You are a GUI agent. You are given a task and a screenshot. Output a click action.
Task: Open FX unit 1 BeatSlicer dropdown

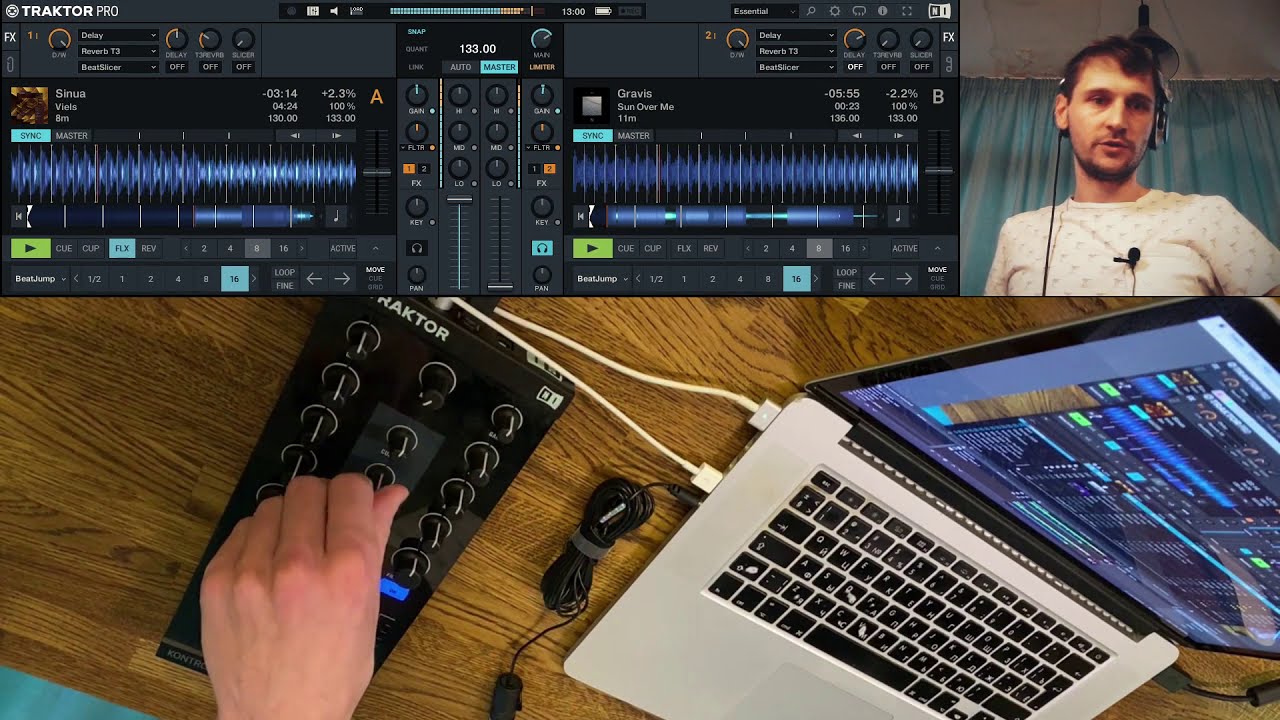click(118, 67)
